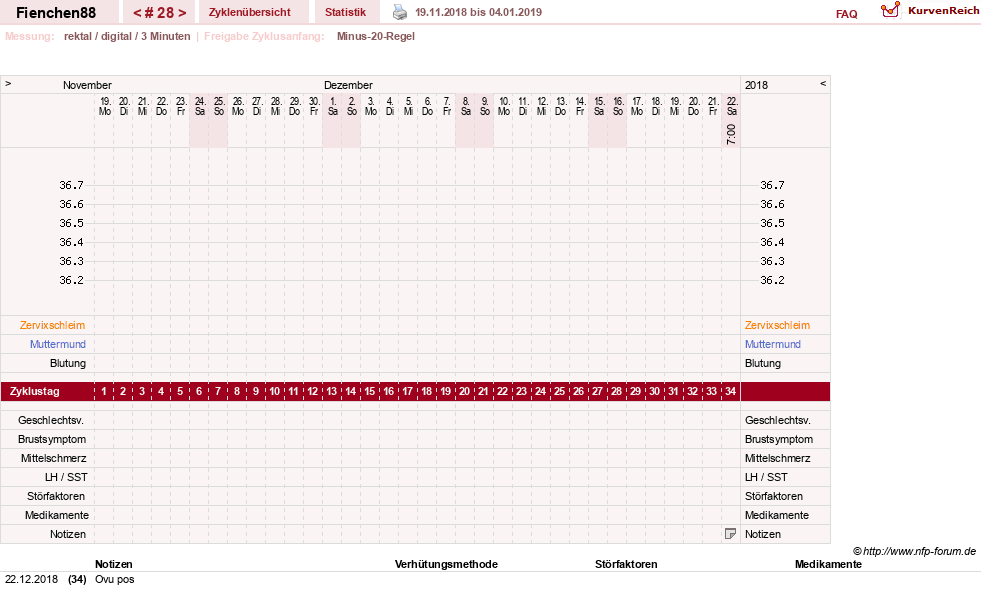This screenshot has width=981, height=603.
Task: Click the (34) cycle day in the note row
Action: click(77, 579)
